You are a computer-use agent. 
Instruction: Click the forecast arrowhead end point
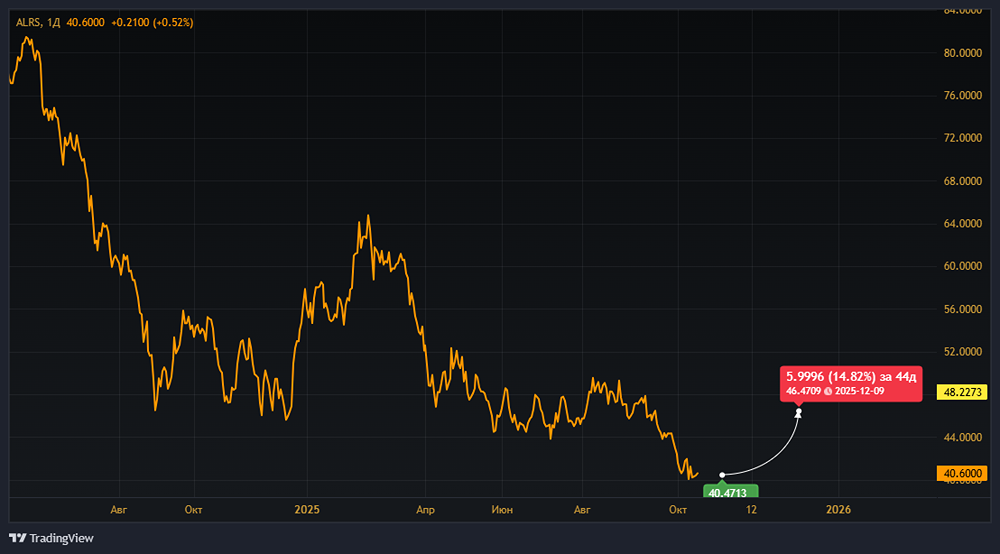click(798, 412)
